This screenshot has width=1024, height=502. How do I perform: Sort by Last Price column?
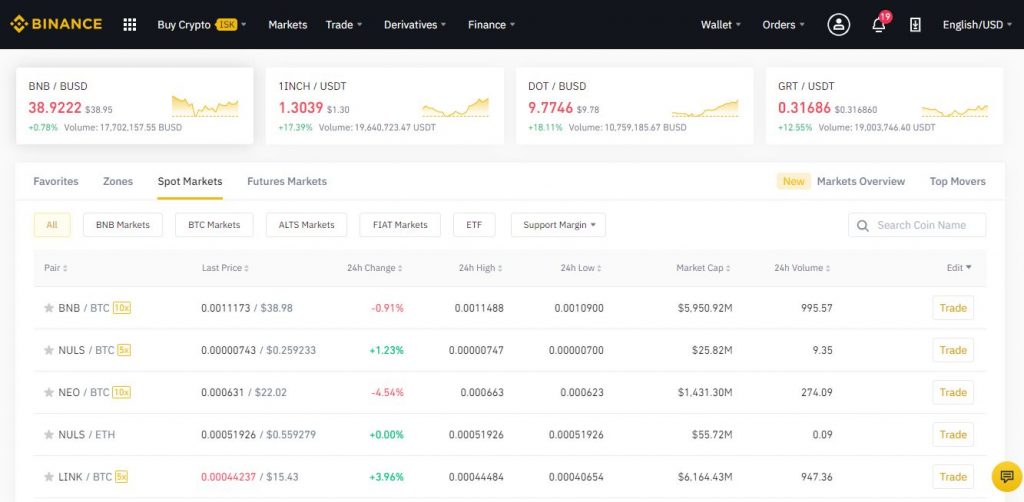[x=225, y=268]
